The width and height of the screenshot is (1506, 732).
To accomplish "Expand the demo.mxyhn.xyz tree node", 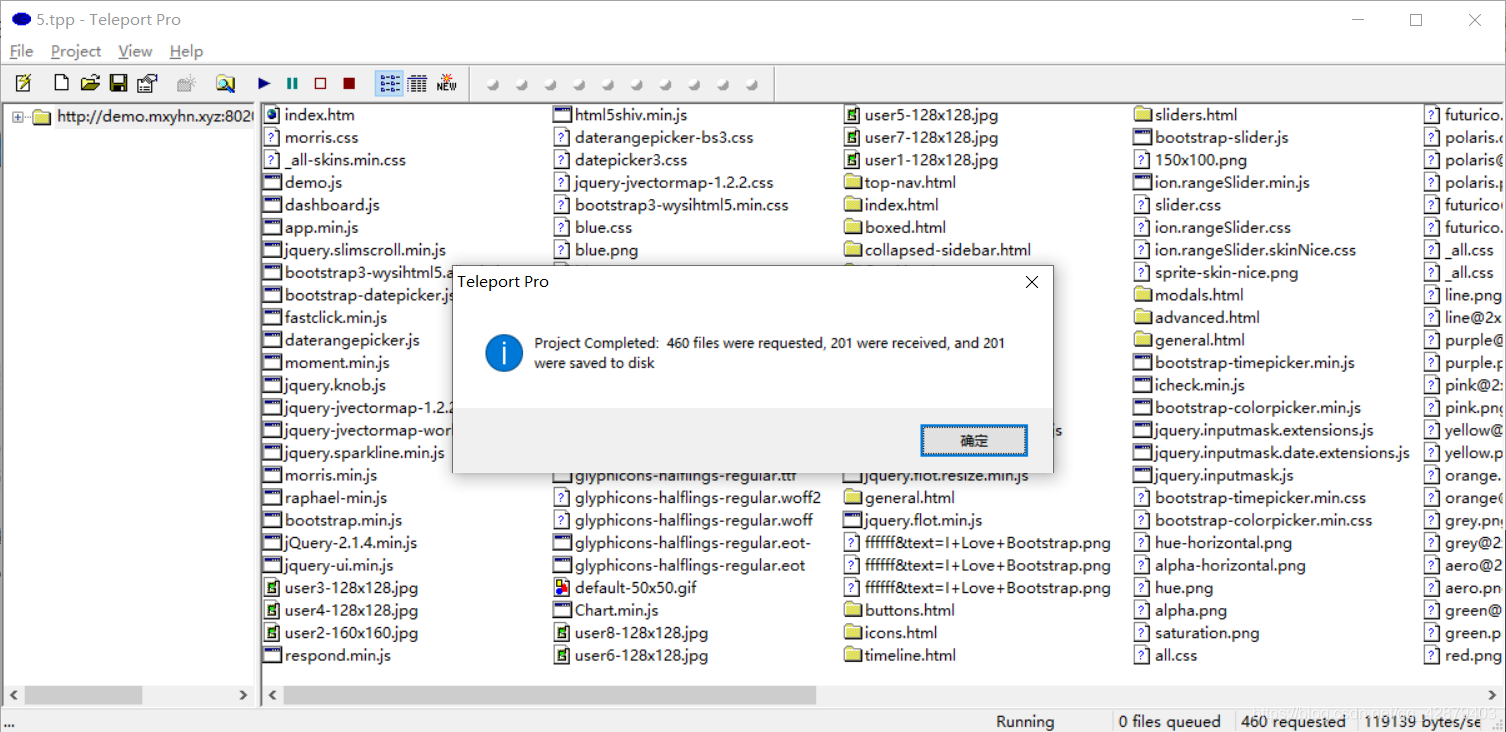I will tap(18, 117).
